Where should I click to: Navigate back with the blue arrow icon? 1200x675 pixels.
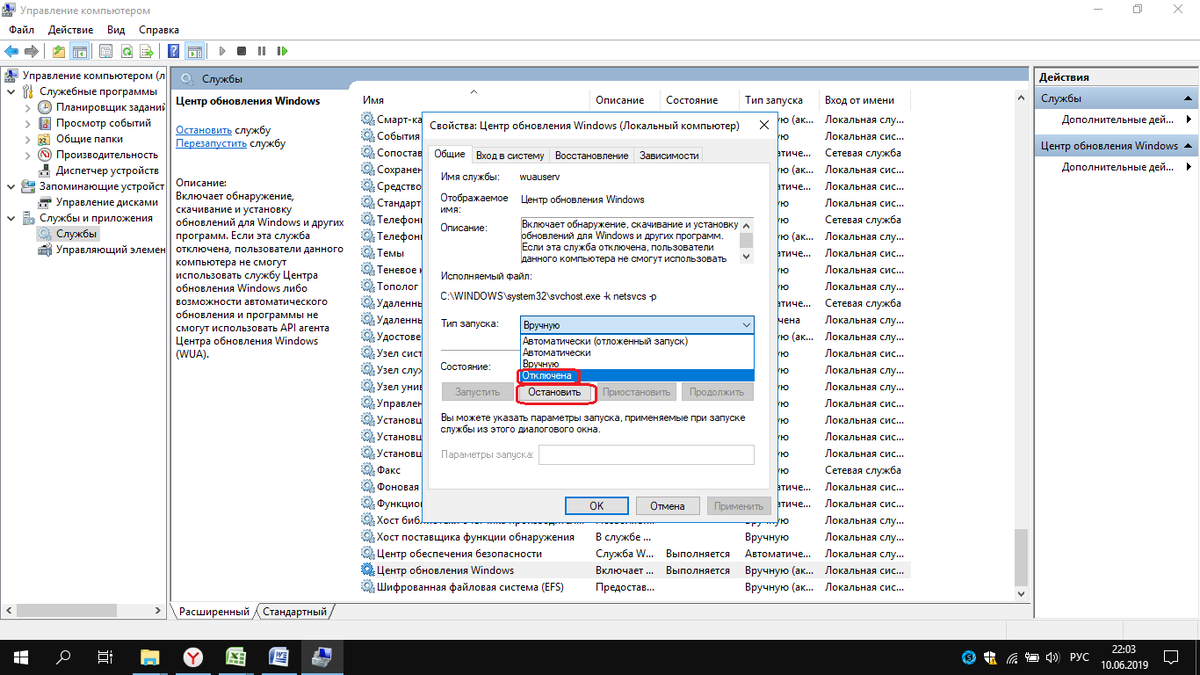pyautogui.click(x=12, y=51)
